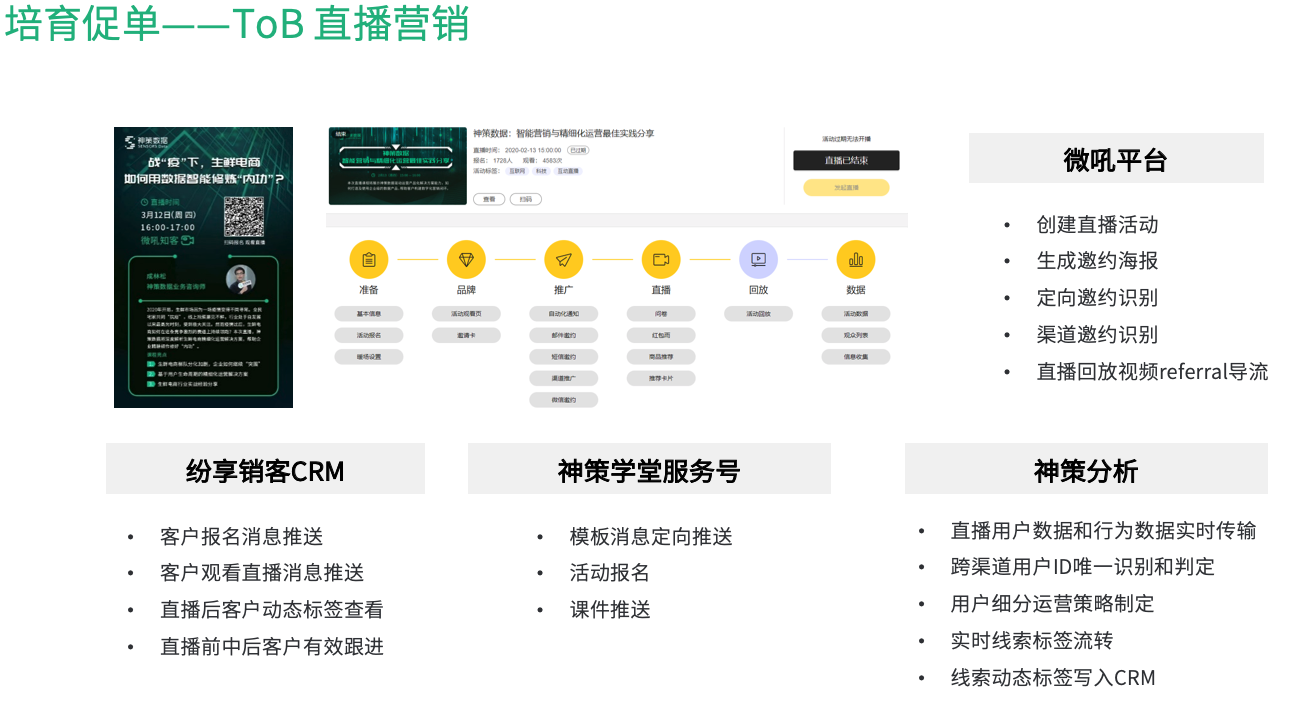Screen dimensions: 1292x705
Task: Click the green livestream invitation poster
Action: tap(203, 267)
